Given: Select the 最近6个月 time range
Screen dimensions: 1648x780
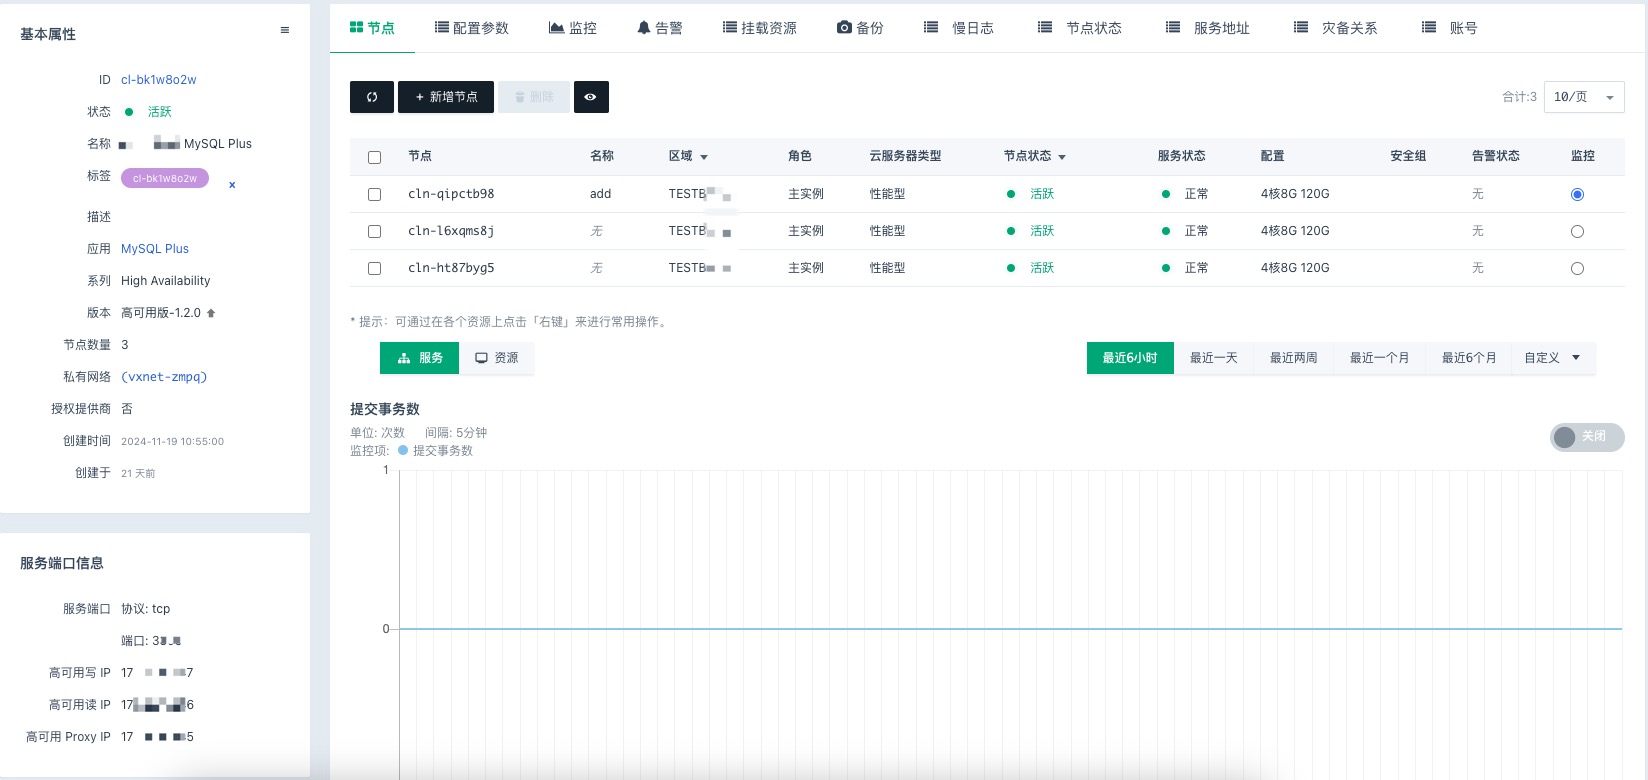Looking at the screenshot, I should 1468,358.
